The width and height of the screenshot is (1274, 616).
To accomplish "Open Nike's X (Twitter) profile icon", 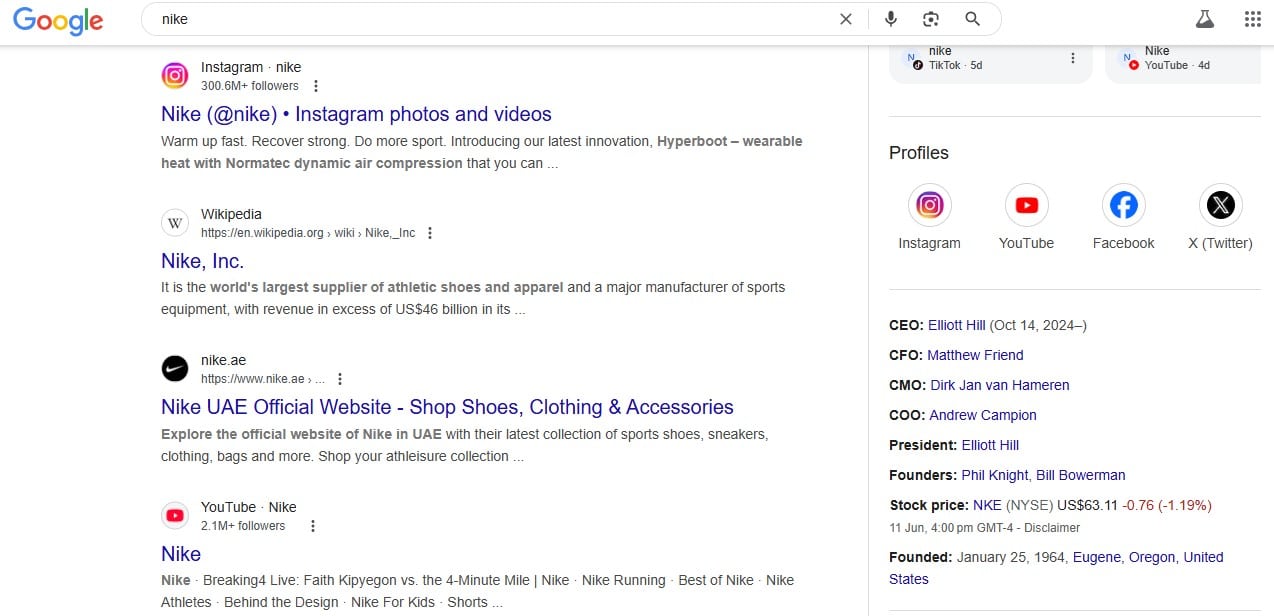I will click(1220, 205).
